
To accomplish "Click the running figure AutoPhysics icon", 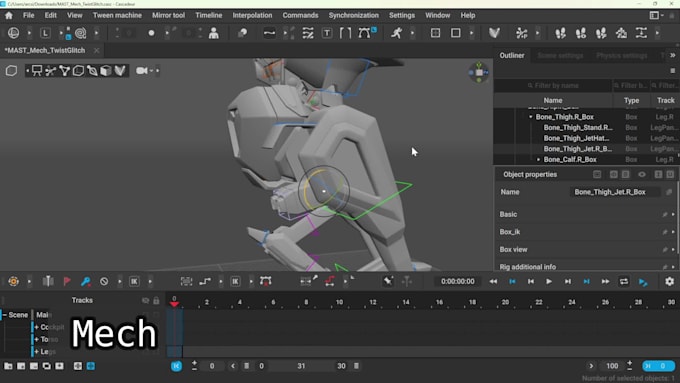I will 396,33.
